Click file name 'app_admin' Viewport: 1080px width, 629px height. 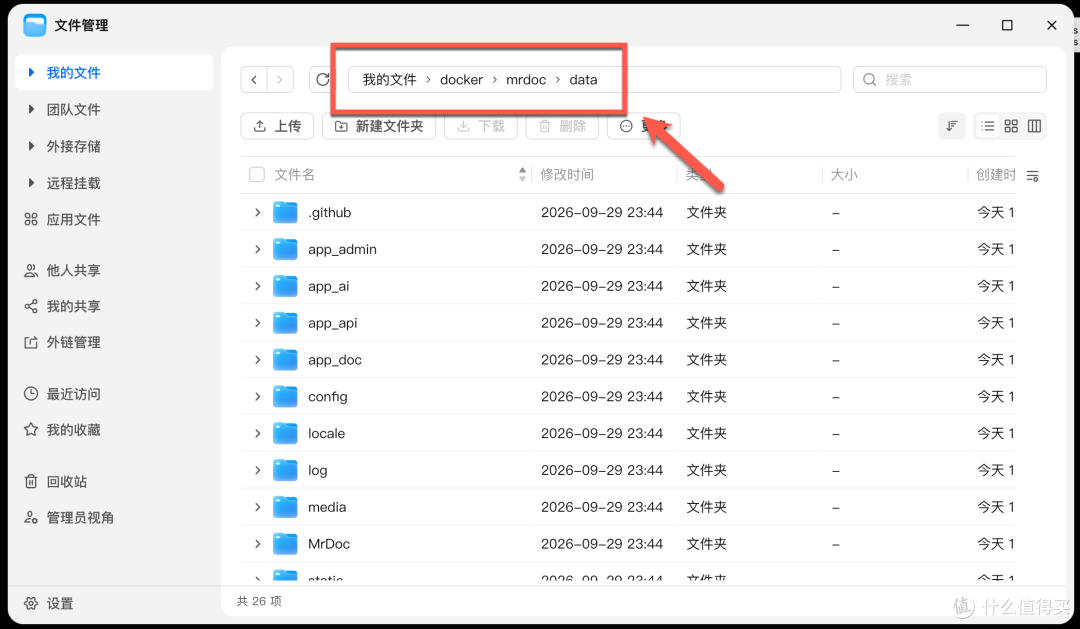342,249
